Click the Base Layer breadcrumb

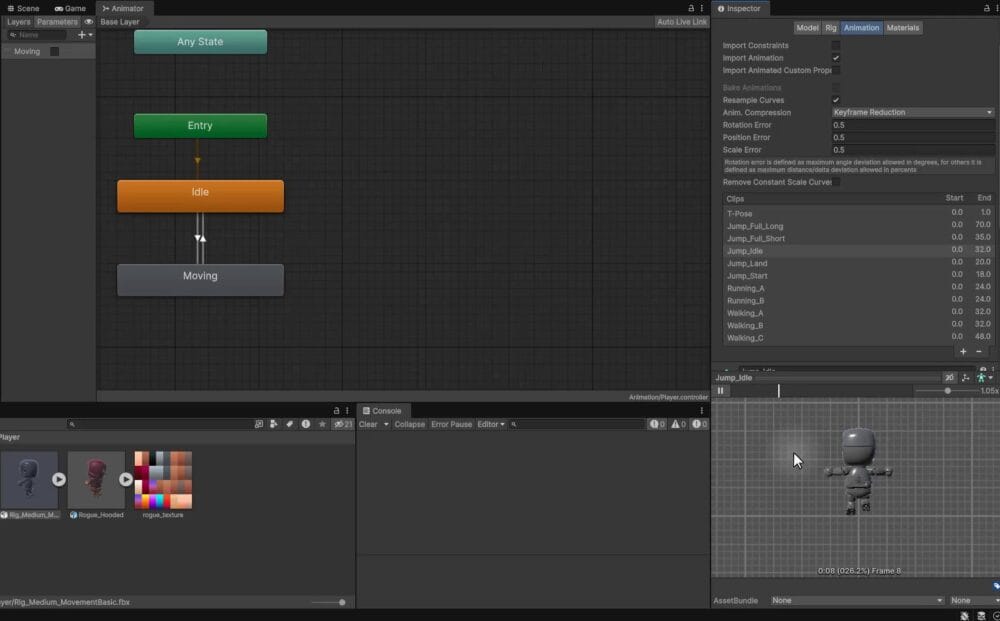120,22
